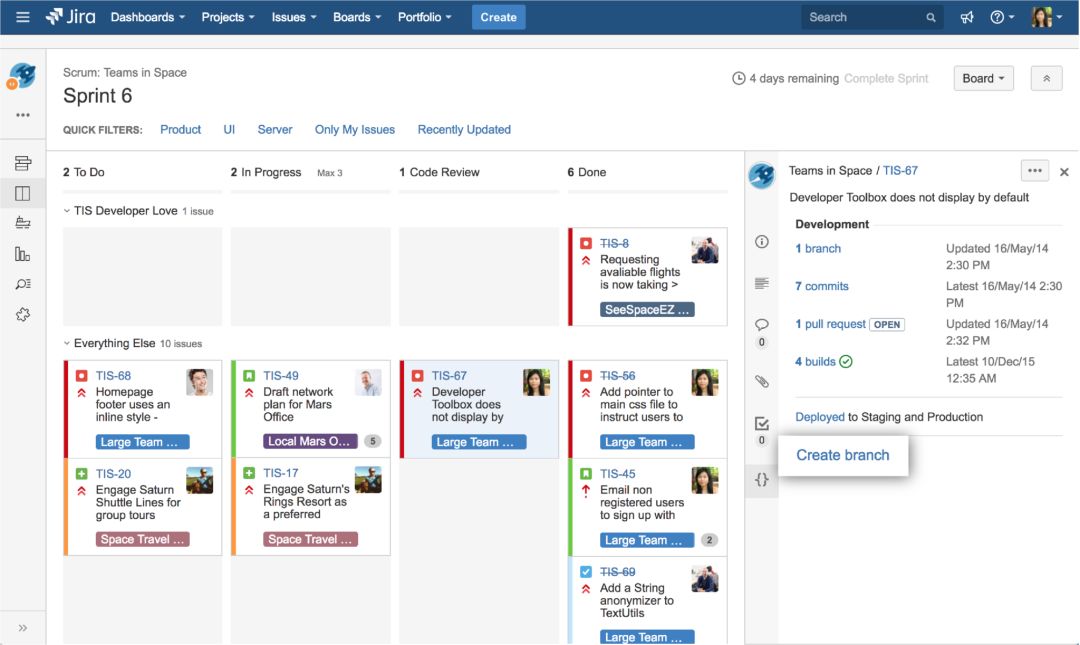Viewport: 1080px width, 645px height.
Task: Open the TIS-20 issue link
Action: coord(113,473)
